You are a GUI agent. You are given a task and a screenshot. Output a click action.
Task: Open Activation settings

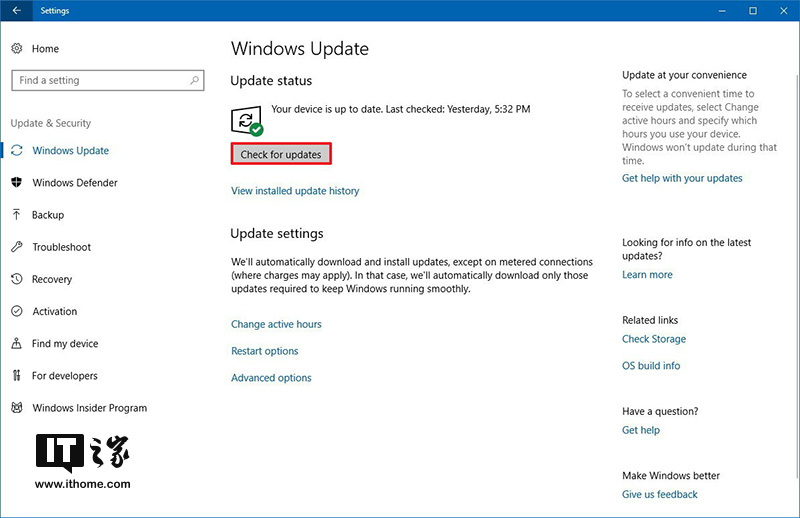55,311
